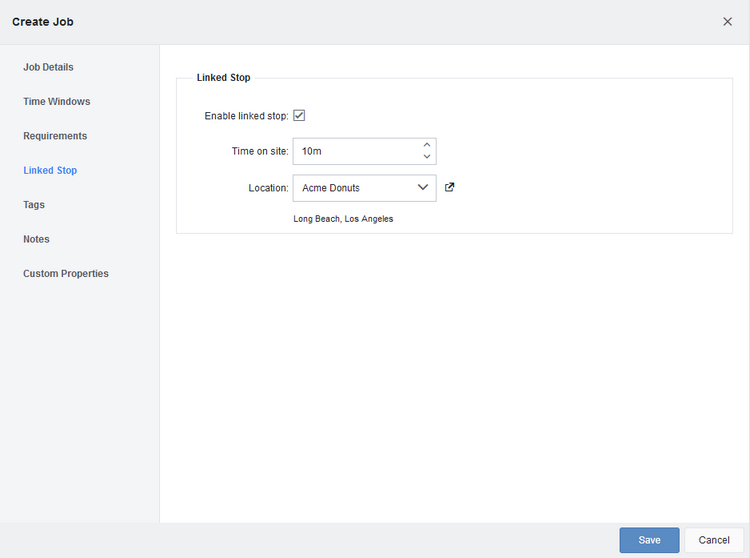Click the Enable linked stop label
Image resolution: width=750 pixels, height=558 pixels.
[246, 116]
